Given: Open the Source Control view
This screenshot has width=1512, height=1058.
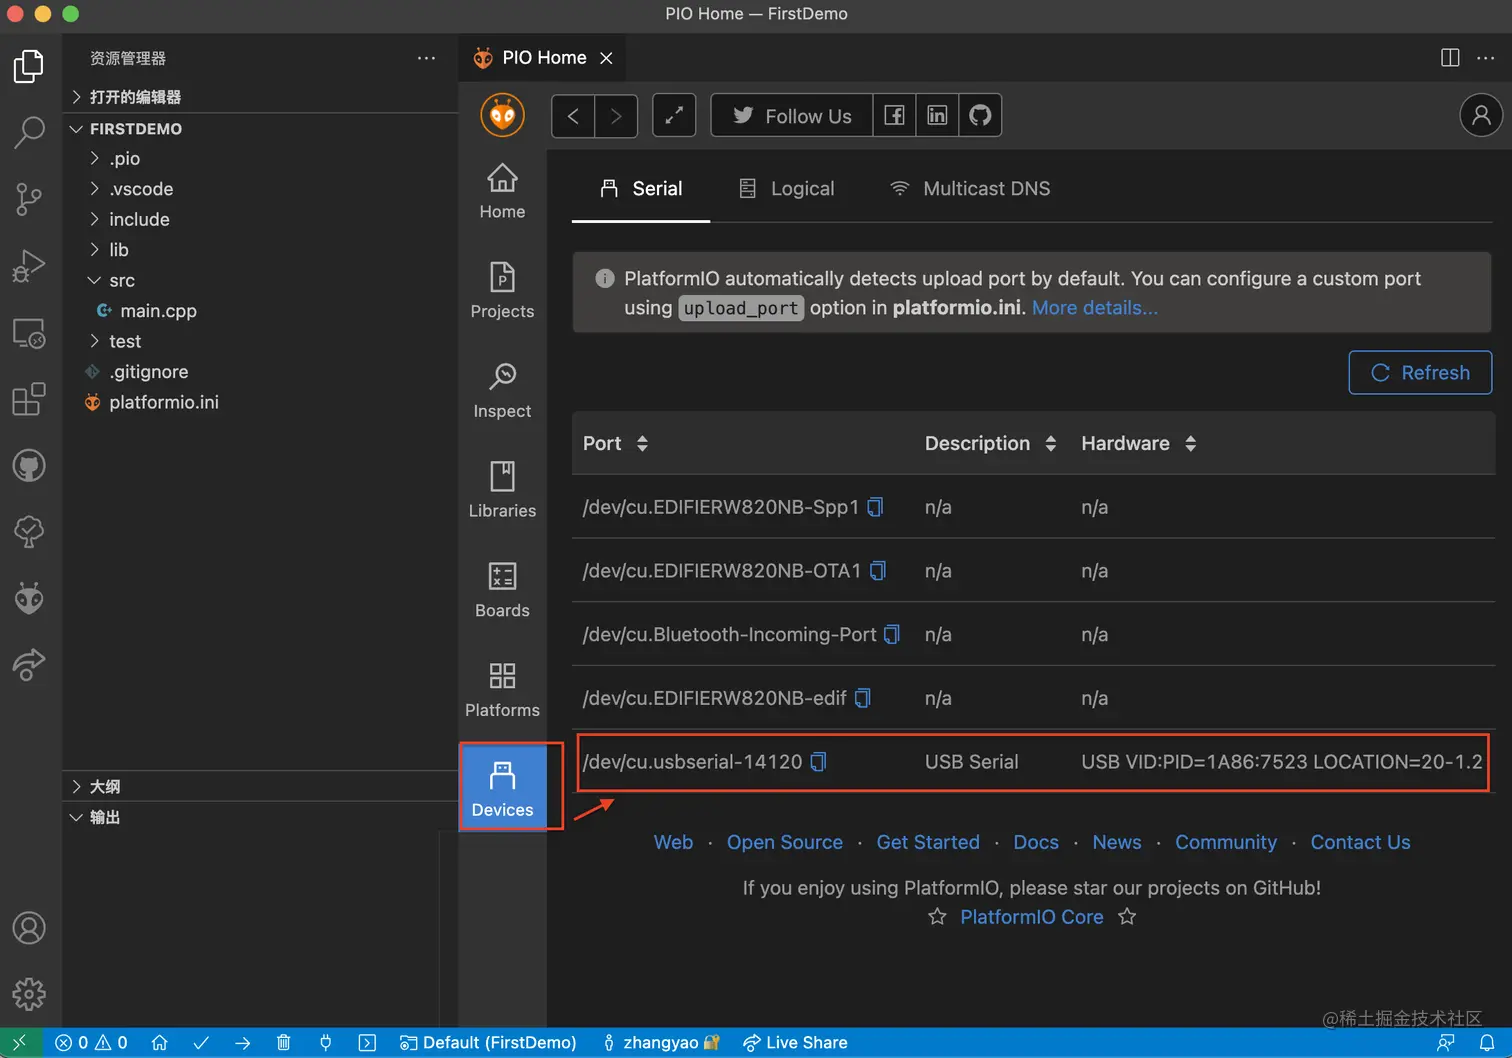Looking at the screenshot, I should tap(29, 199).
